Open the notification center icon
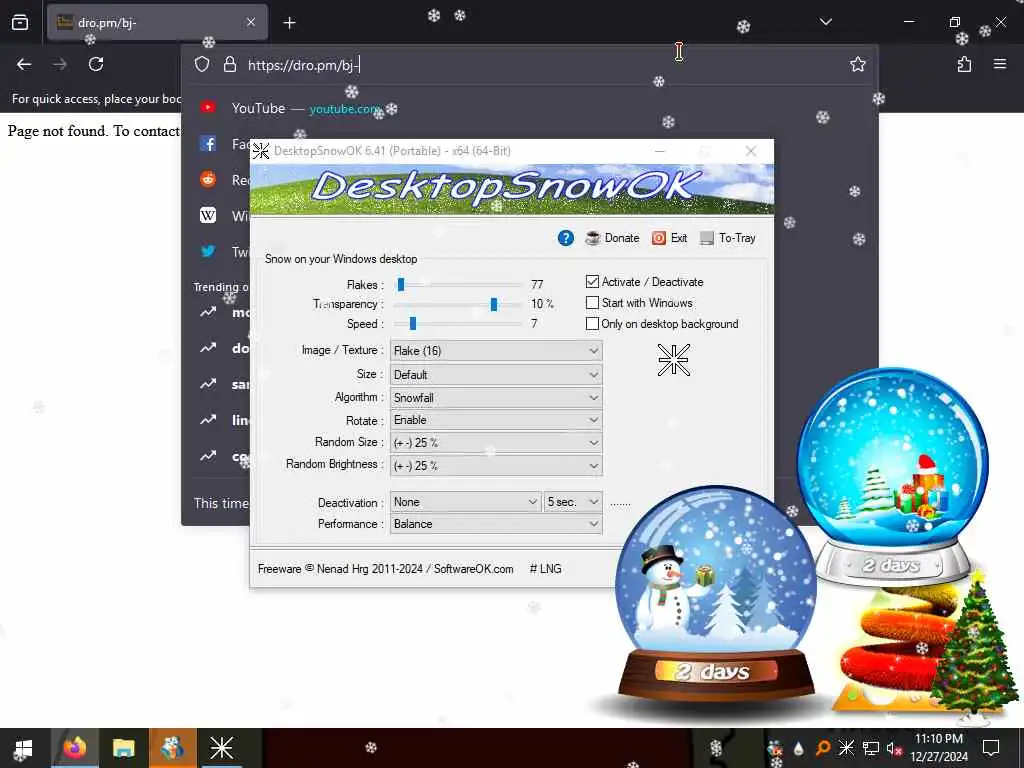Viewport: 1024px width, 768px height. (991, 748)
